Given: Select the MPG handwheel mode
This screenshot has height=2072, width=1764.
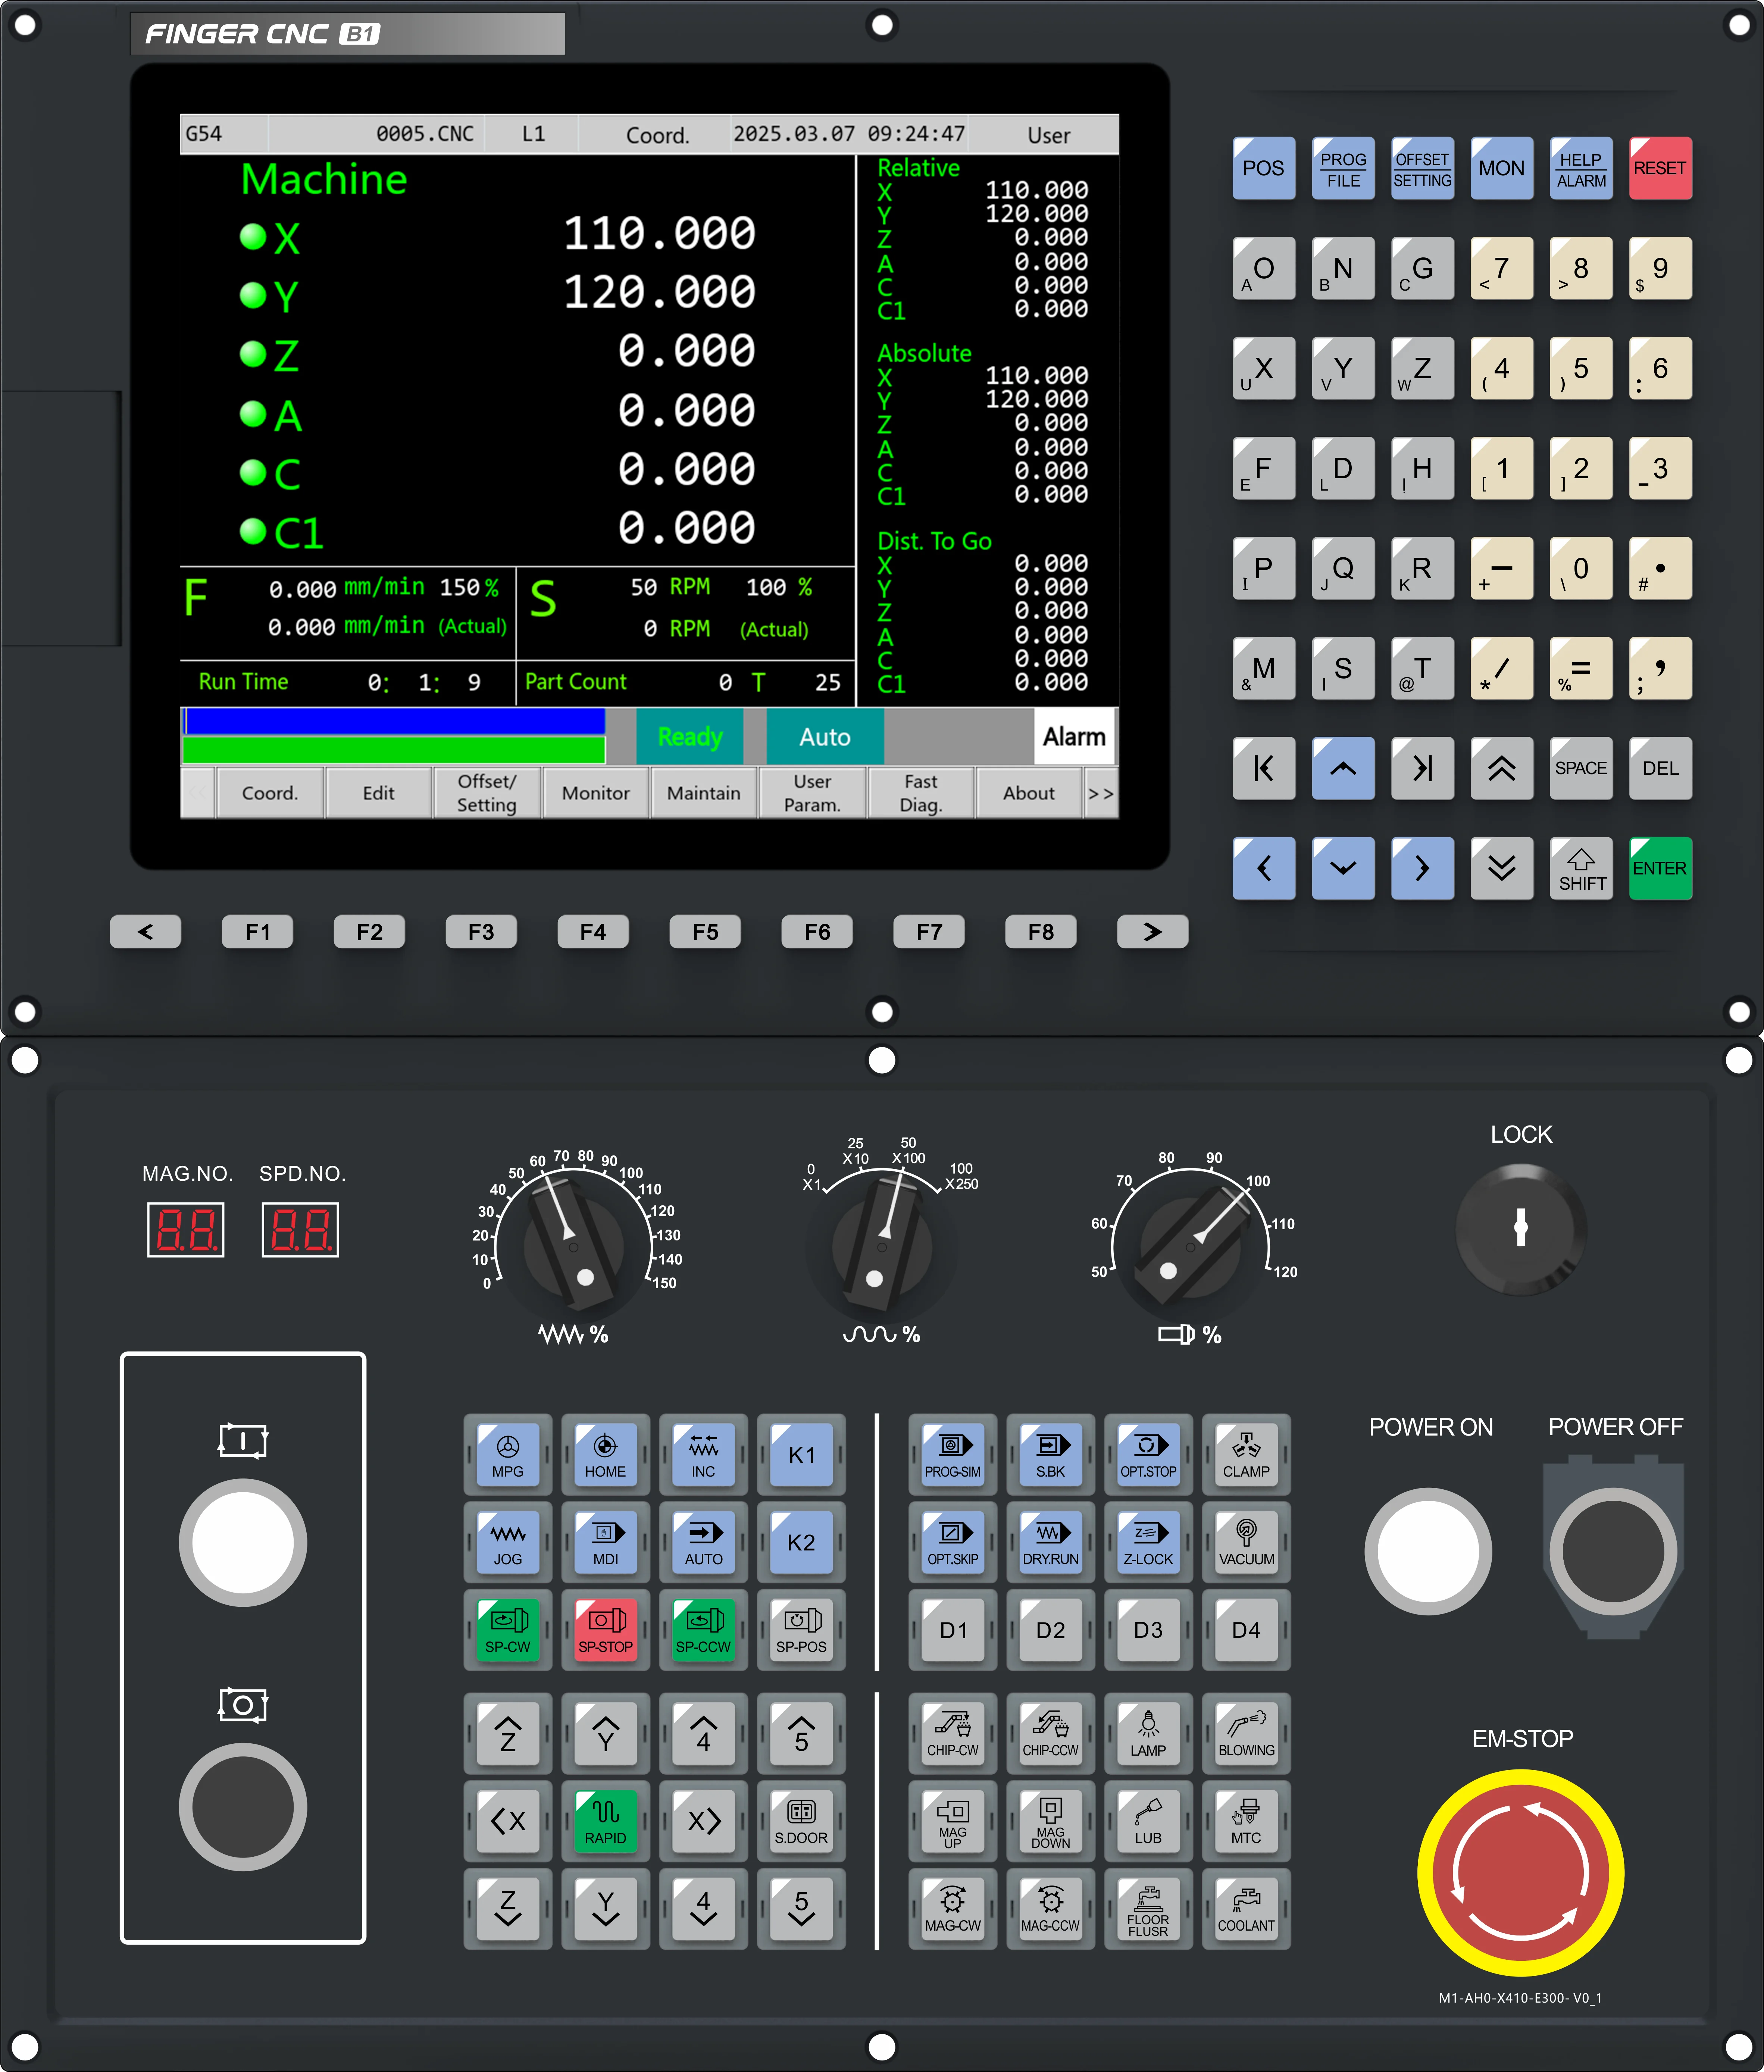Looking at the screenshot, I should pos(508,1455).
